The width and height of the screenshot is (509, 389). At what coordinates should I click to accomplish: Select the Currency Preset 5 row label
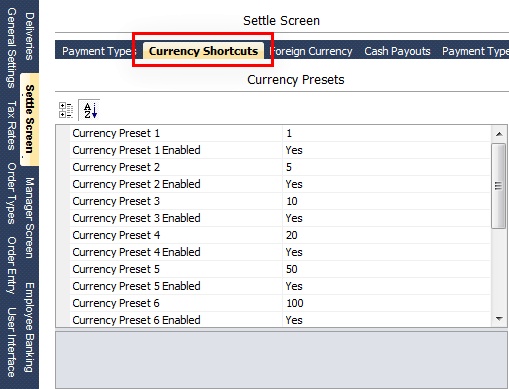(116, 269)
